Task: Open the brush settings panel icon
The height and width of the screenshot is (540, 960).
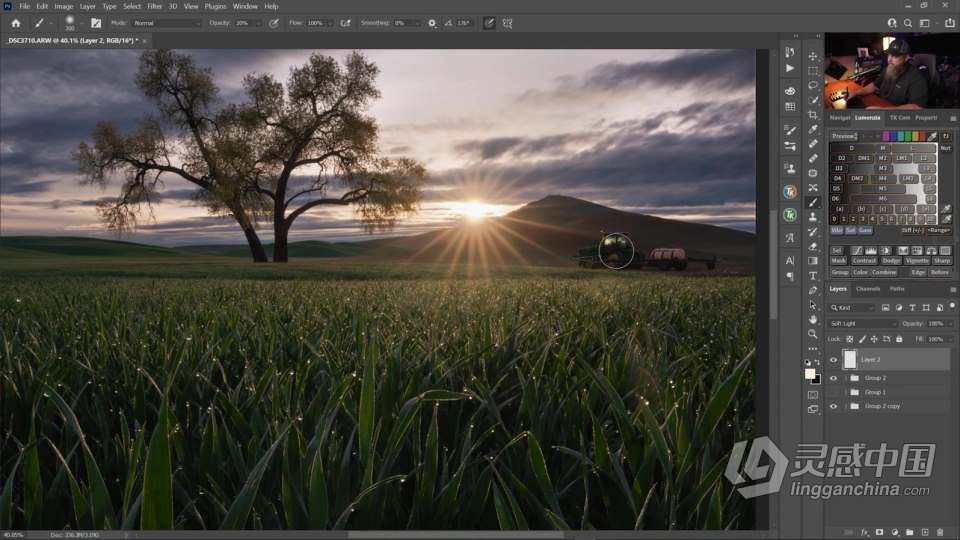Action: (x=96, y=23)
